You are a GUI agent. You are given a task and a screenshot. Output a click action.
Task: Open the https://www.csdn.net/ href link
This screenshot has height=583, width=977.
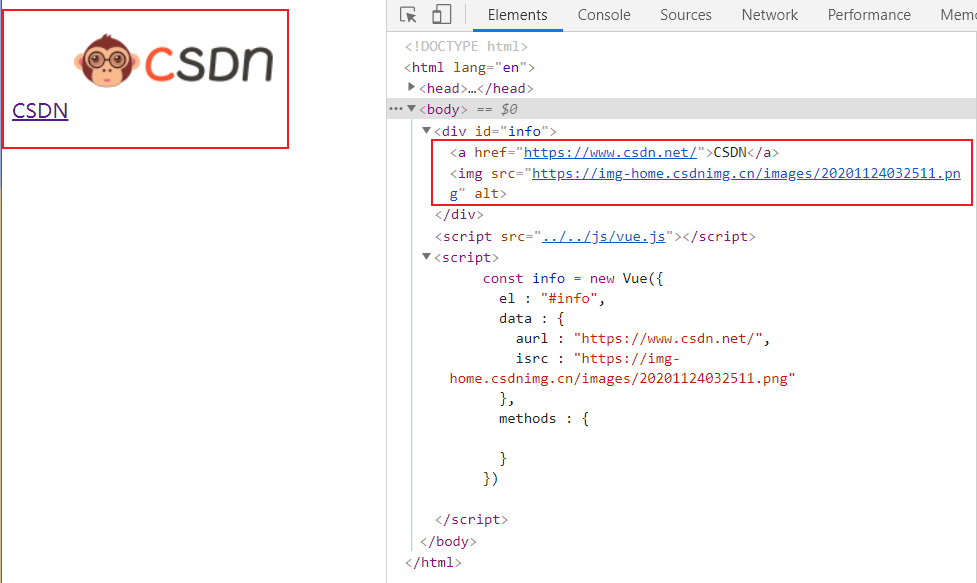(610, 153)
